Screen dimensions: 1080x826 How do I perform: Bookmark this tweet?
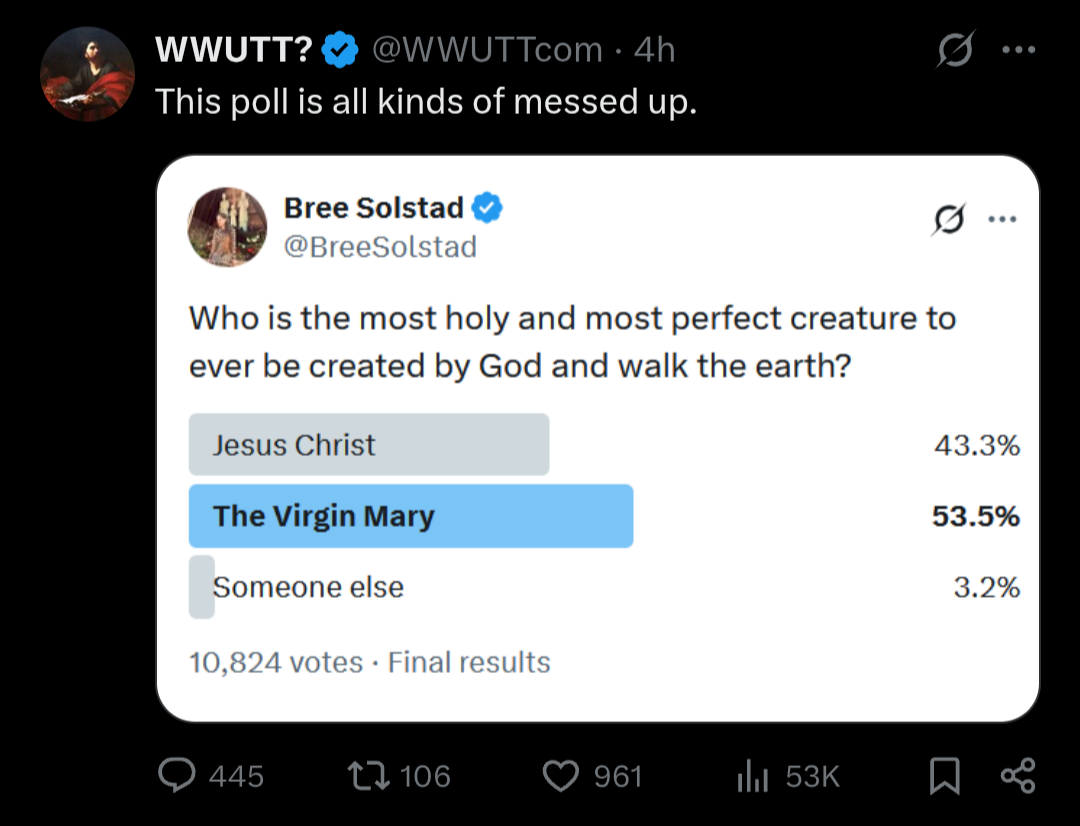click(943, 776)
